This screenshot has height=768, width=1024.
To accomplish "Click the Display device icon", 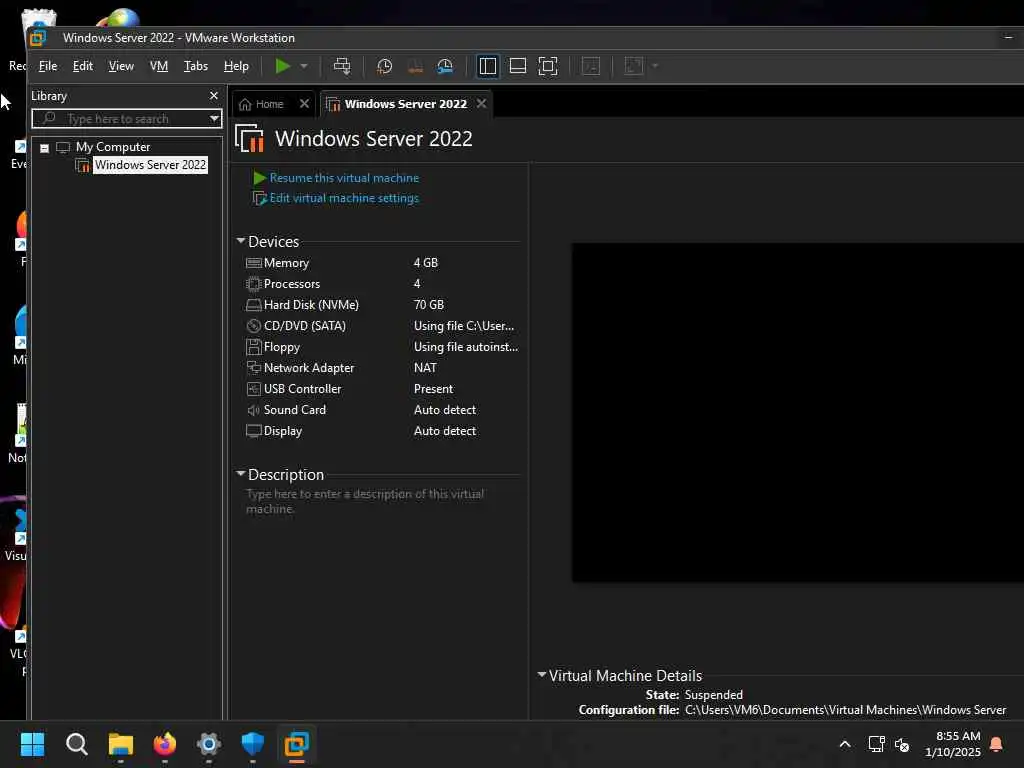I will (x=253, y=431).
